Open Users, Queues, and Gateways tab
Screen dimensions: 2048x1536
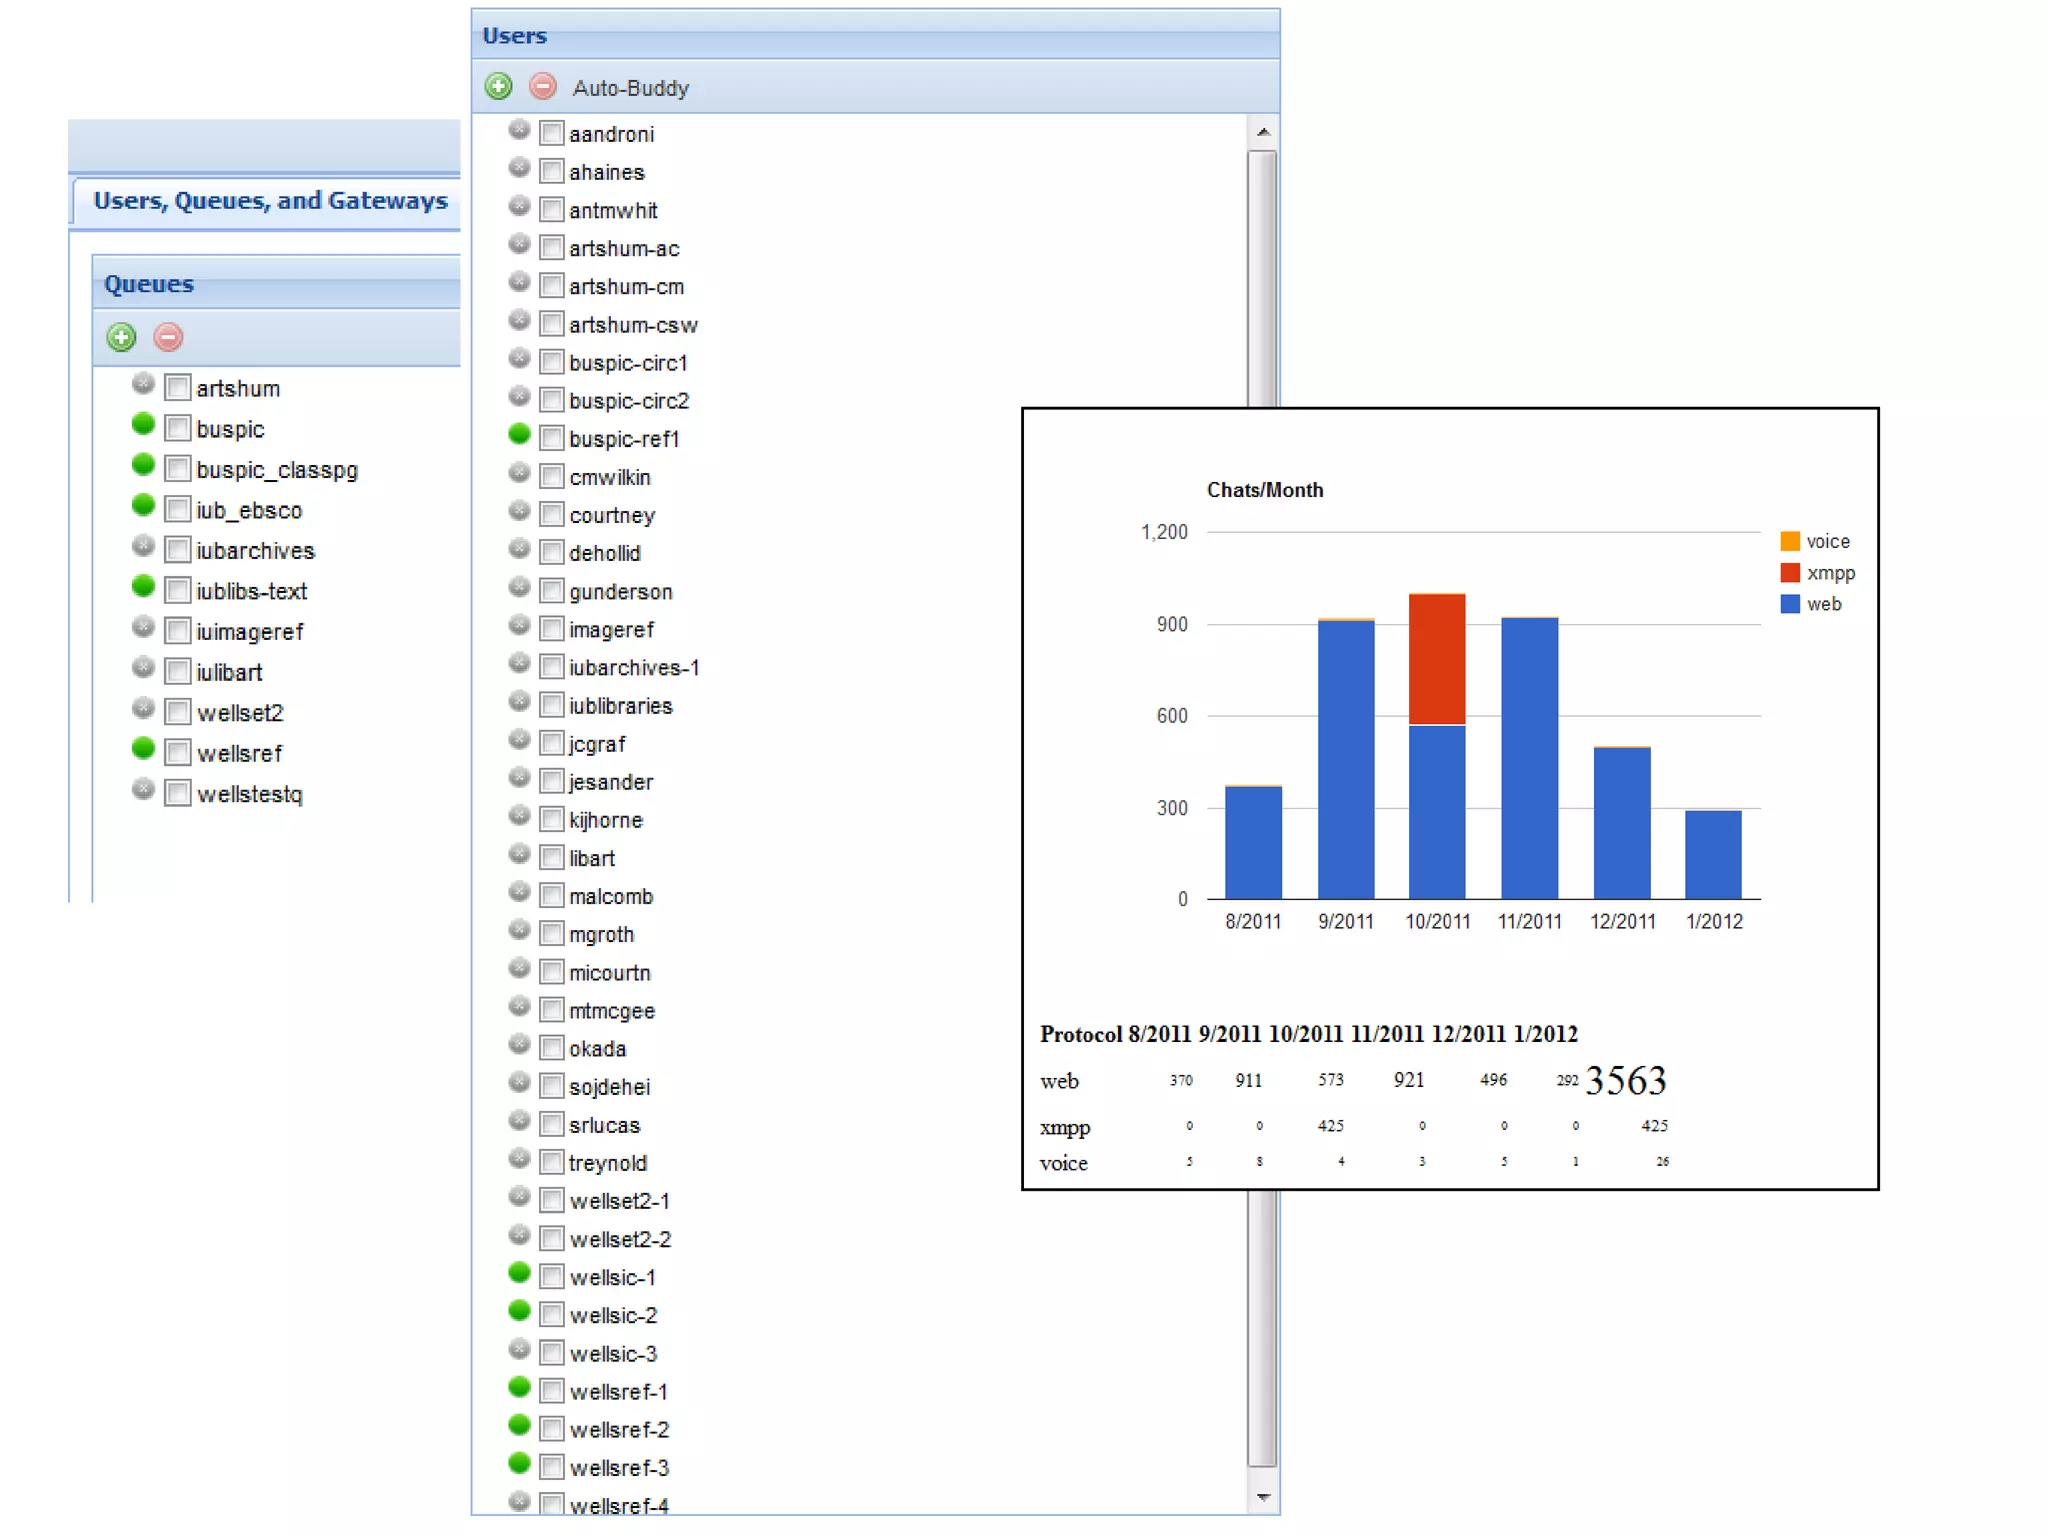[270, 201]
